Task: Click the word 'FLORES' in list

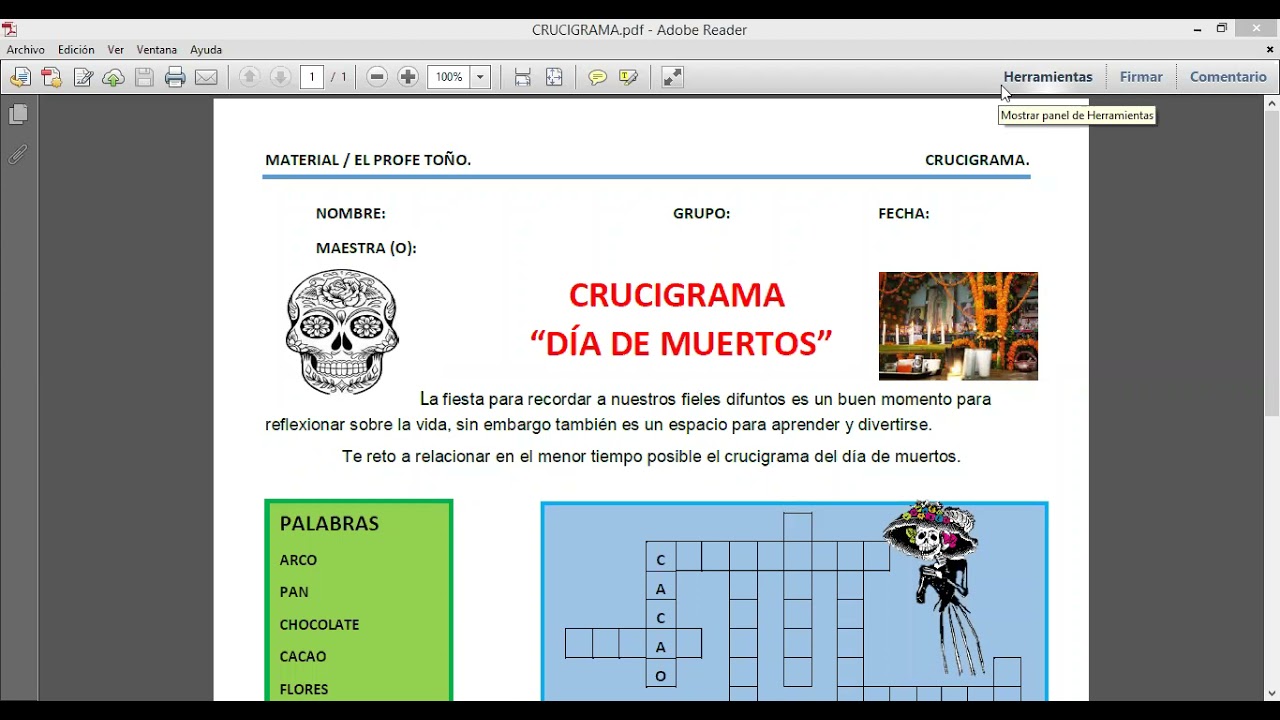Action: (304, 689)
